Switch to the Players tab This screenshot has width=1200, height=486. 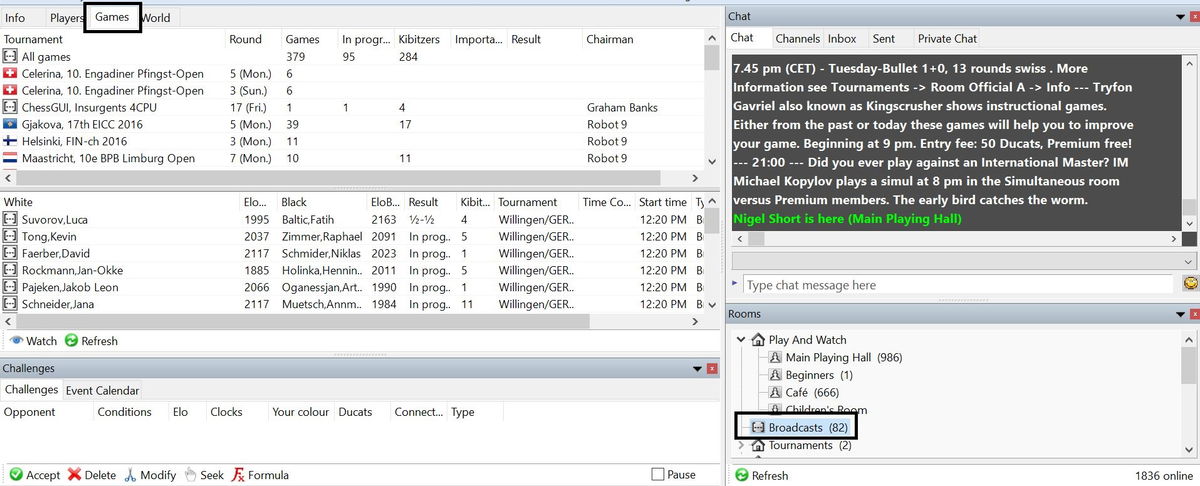[66, 18]
